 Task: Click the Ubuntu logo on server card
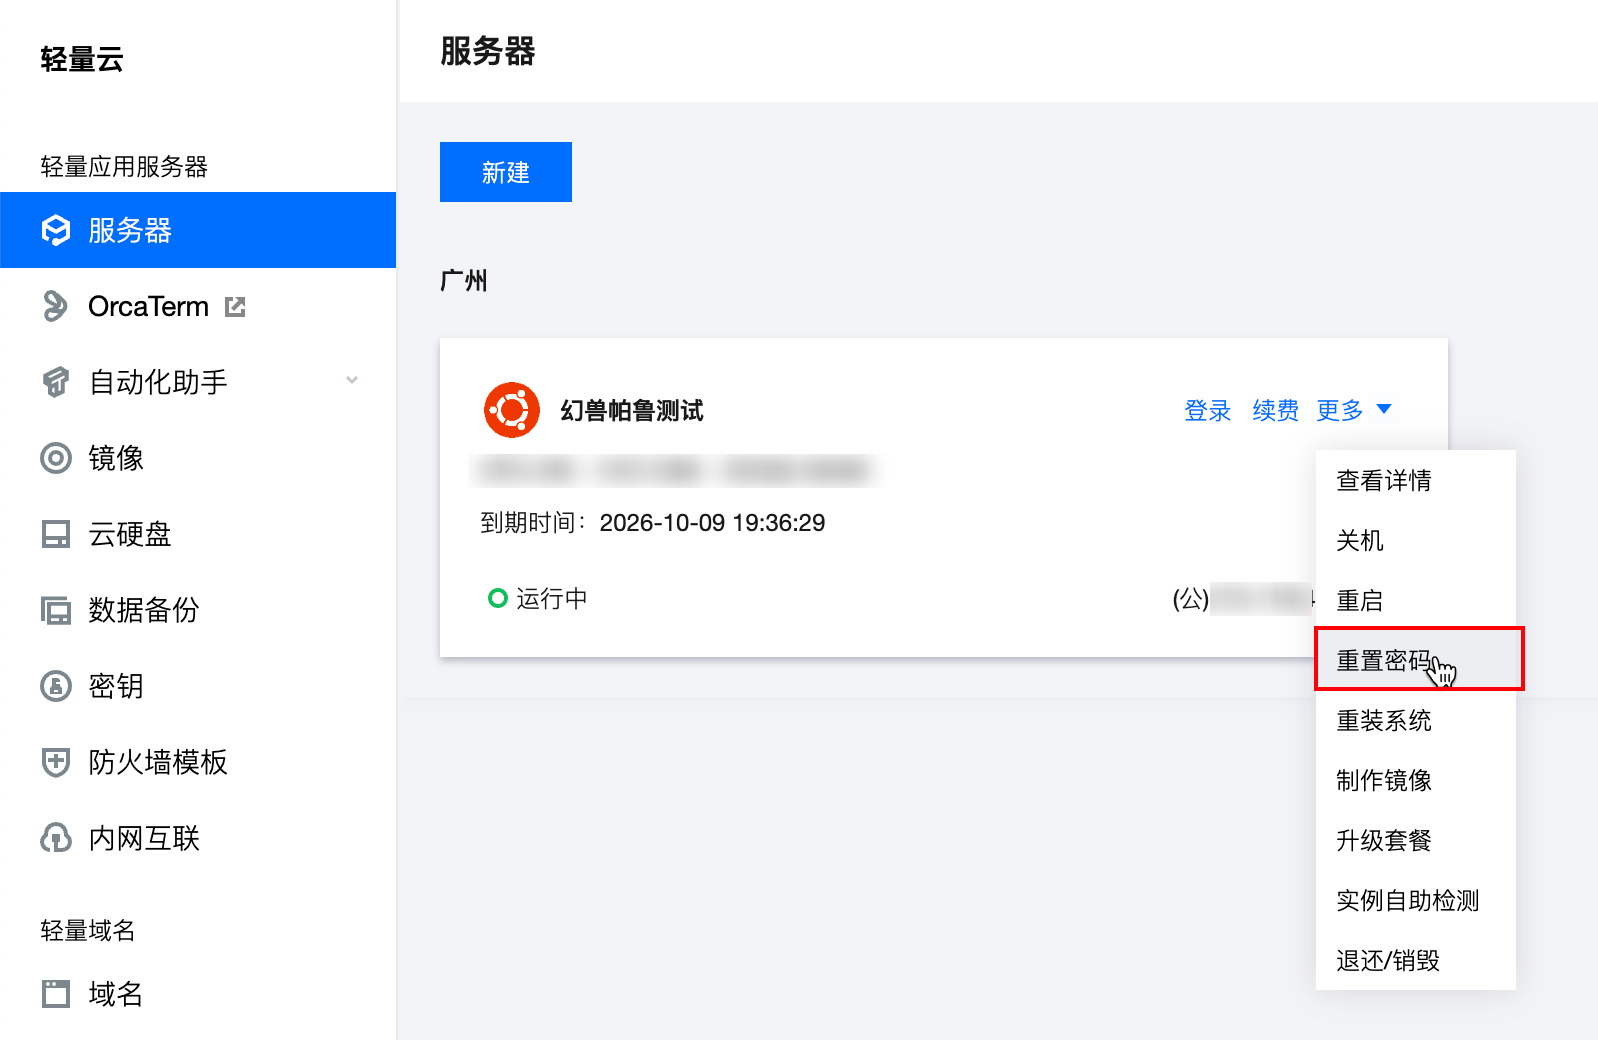tap(512, 410)
